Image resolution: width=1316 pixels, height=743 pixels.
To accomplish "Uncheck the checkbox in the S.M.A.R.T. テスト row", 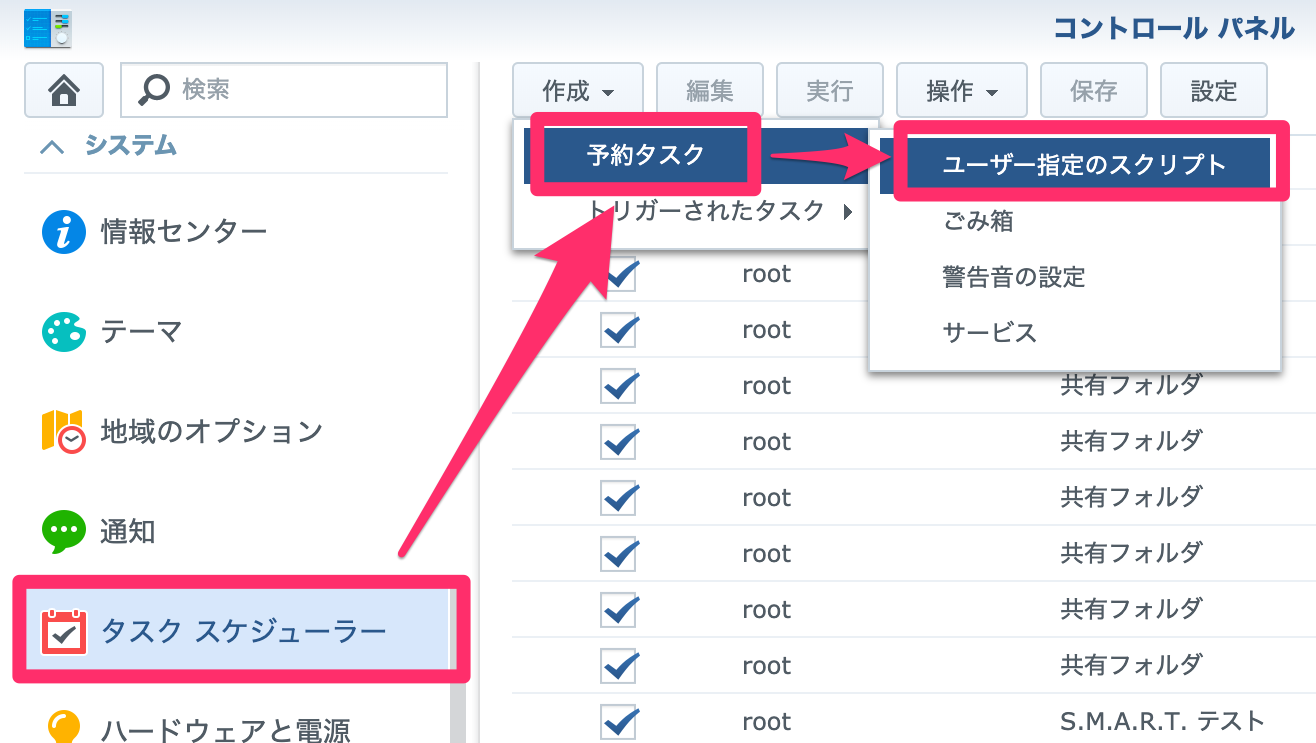I will click(x=619, y=721).
